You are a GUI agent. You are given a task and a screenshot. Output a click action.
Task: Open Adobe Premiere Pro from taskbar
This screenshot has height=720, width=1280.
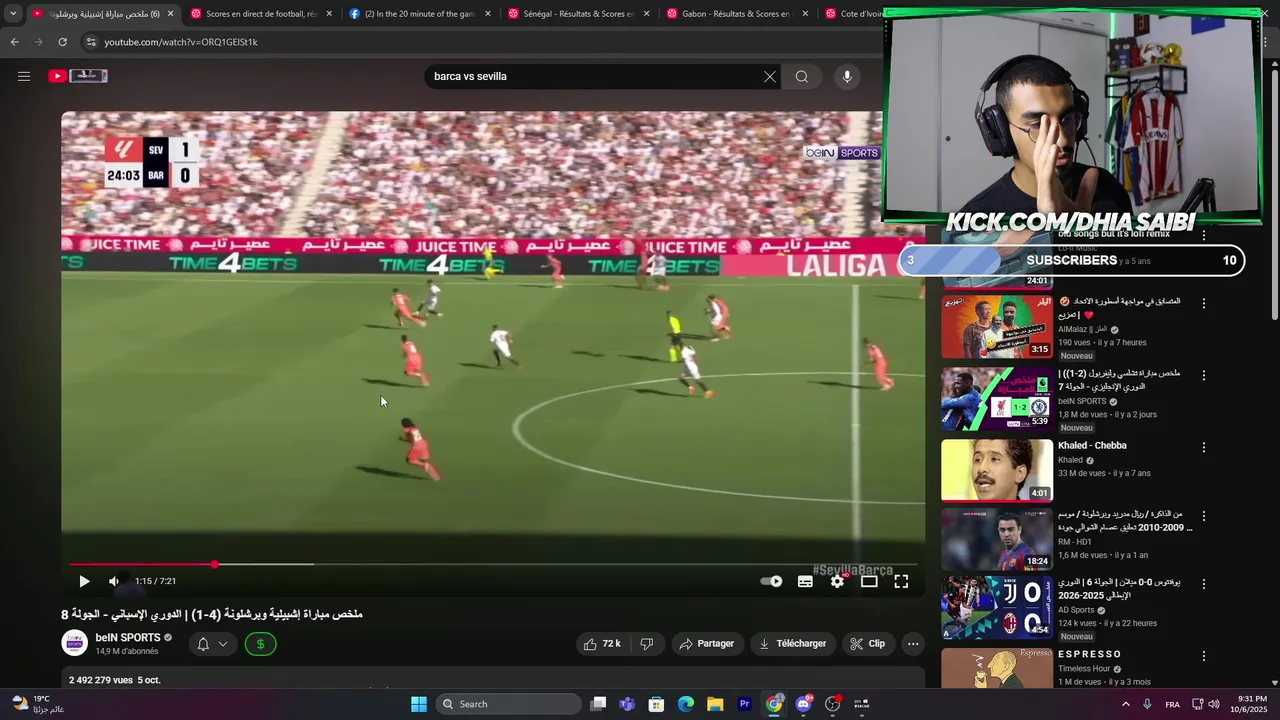(744, 704)
